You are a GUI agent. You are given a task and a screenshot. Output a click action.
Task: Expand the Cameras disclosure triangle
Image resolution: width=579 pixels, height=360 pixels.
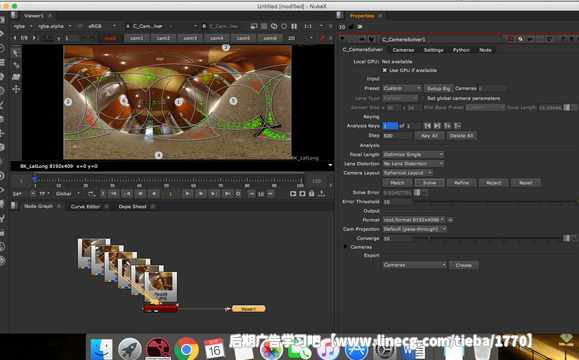[x=346, y=247]
